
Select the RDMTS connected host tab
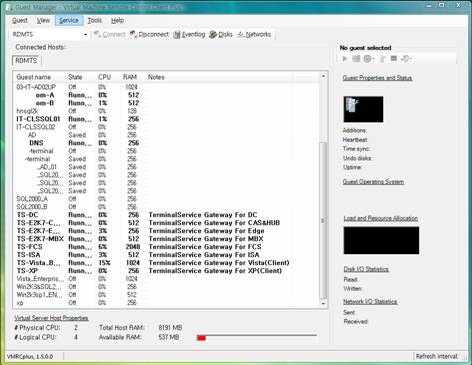click(x=26, y=61)
